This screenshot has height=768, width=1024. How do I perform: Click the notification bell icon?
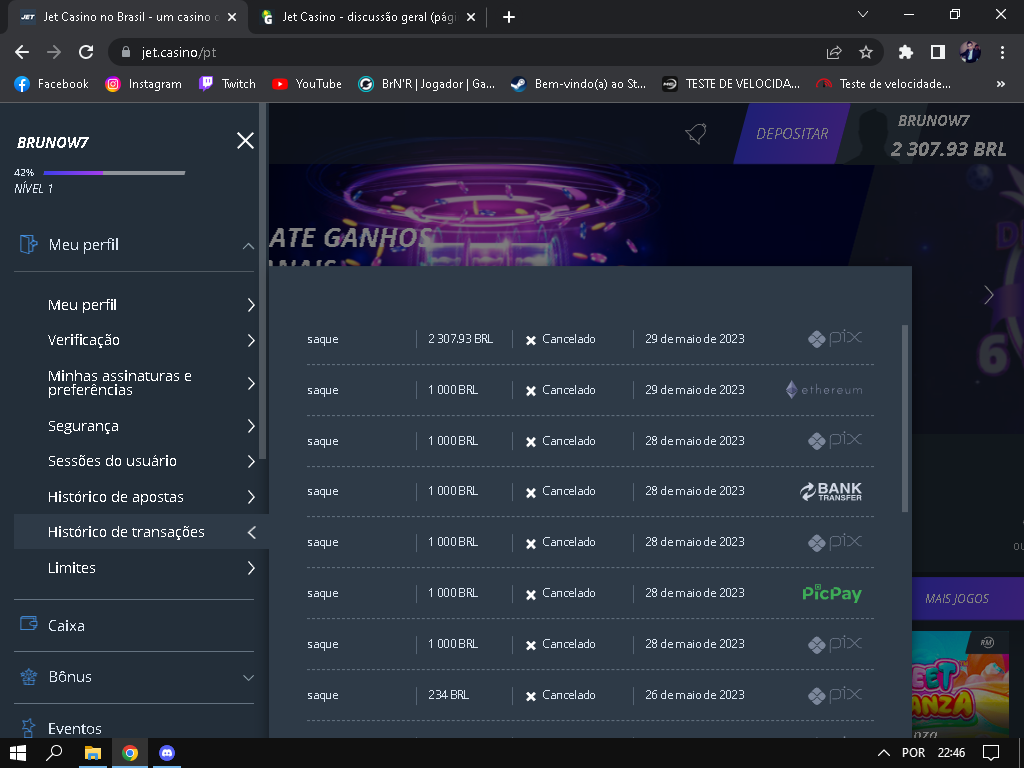point(695,134)
